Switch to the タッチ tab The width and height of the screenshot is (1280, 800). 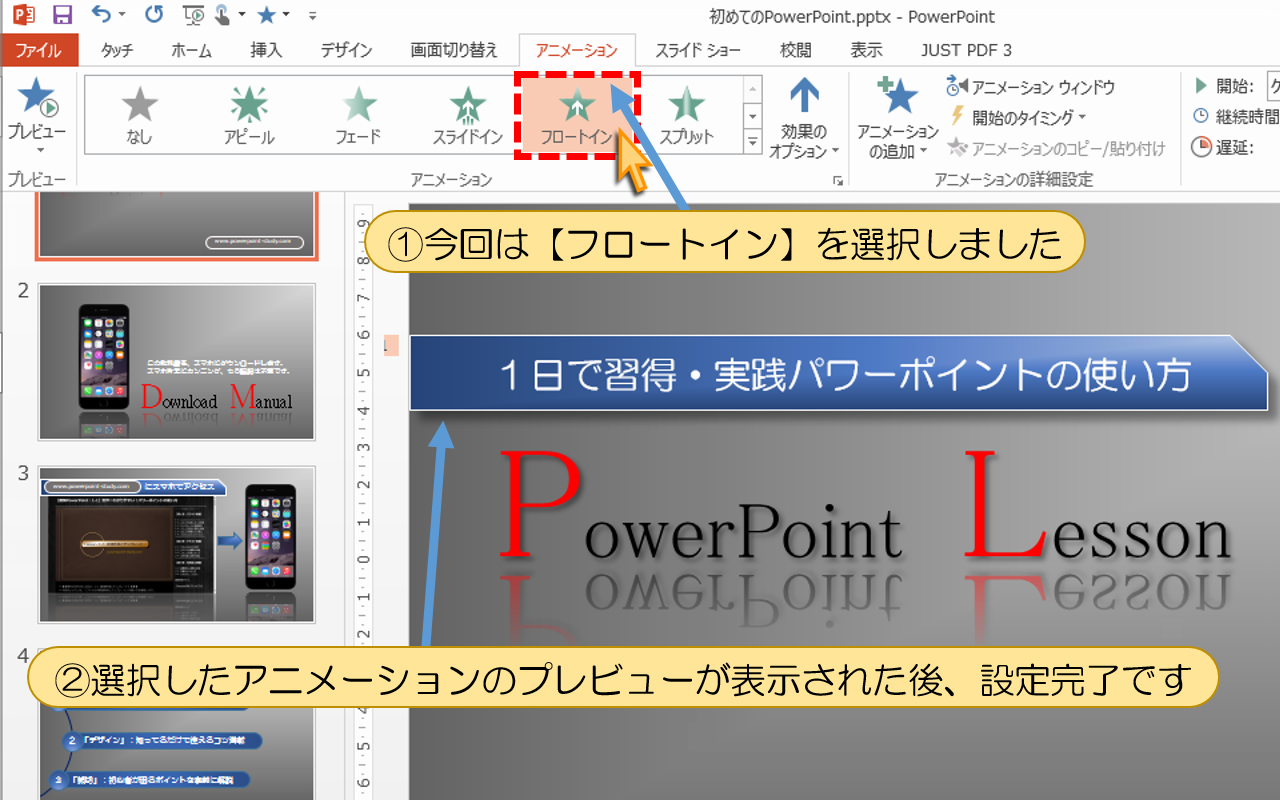[x=117, y=50]
